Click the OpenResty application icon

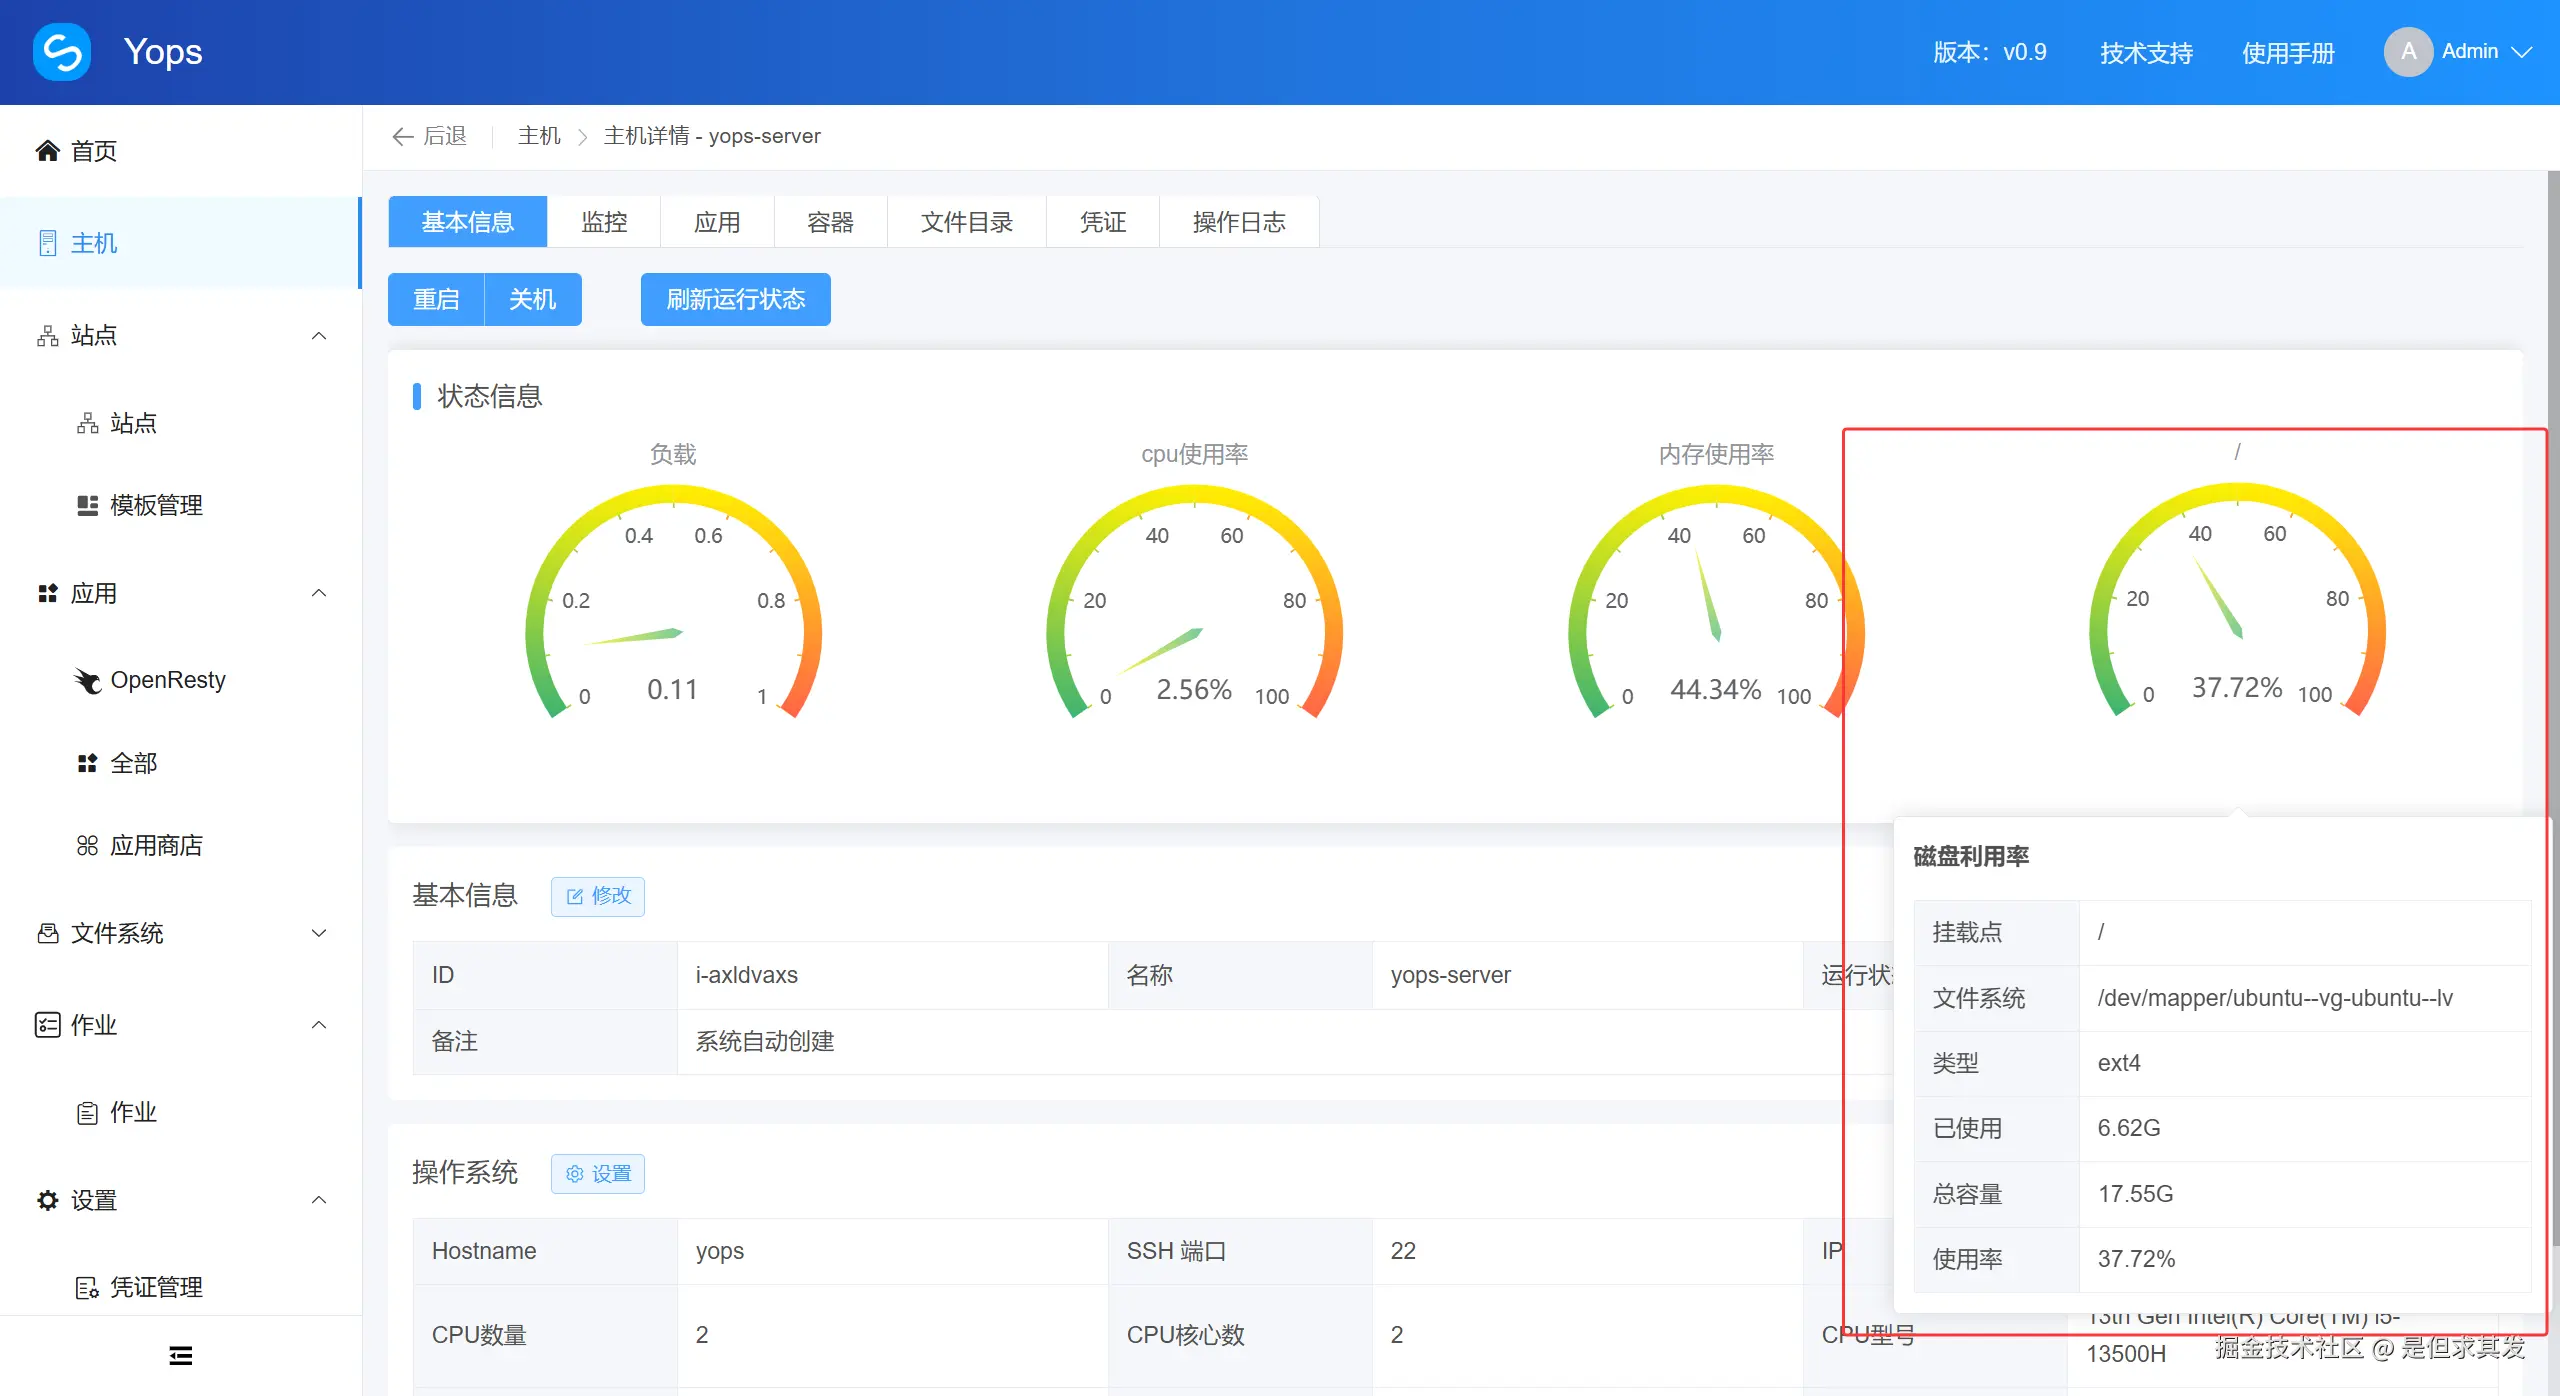click(87, 680)
